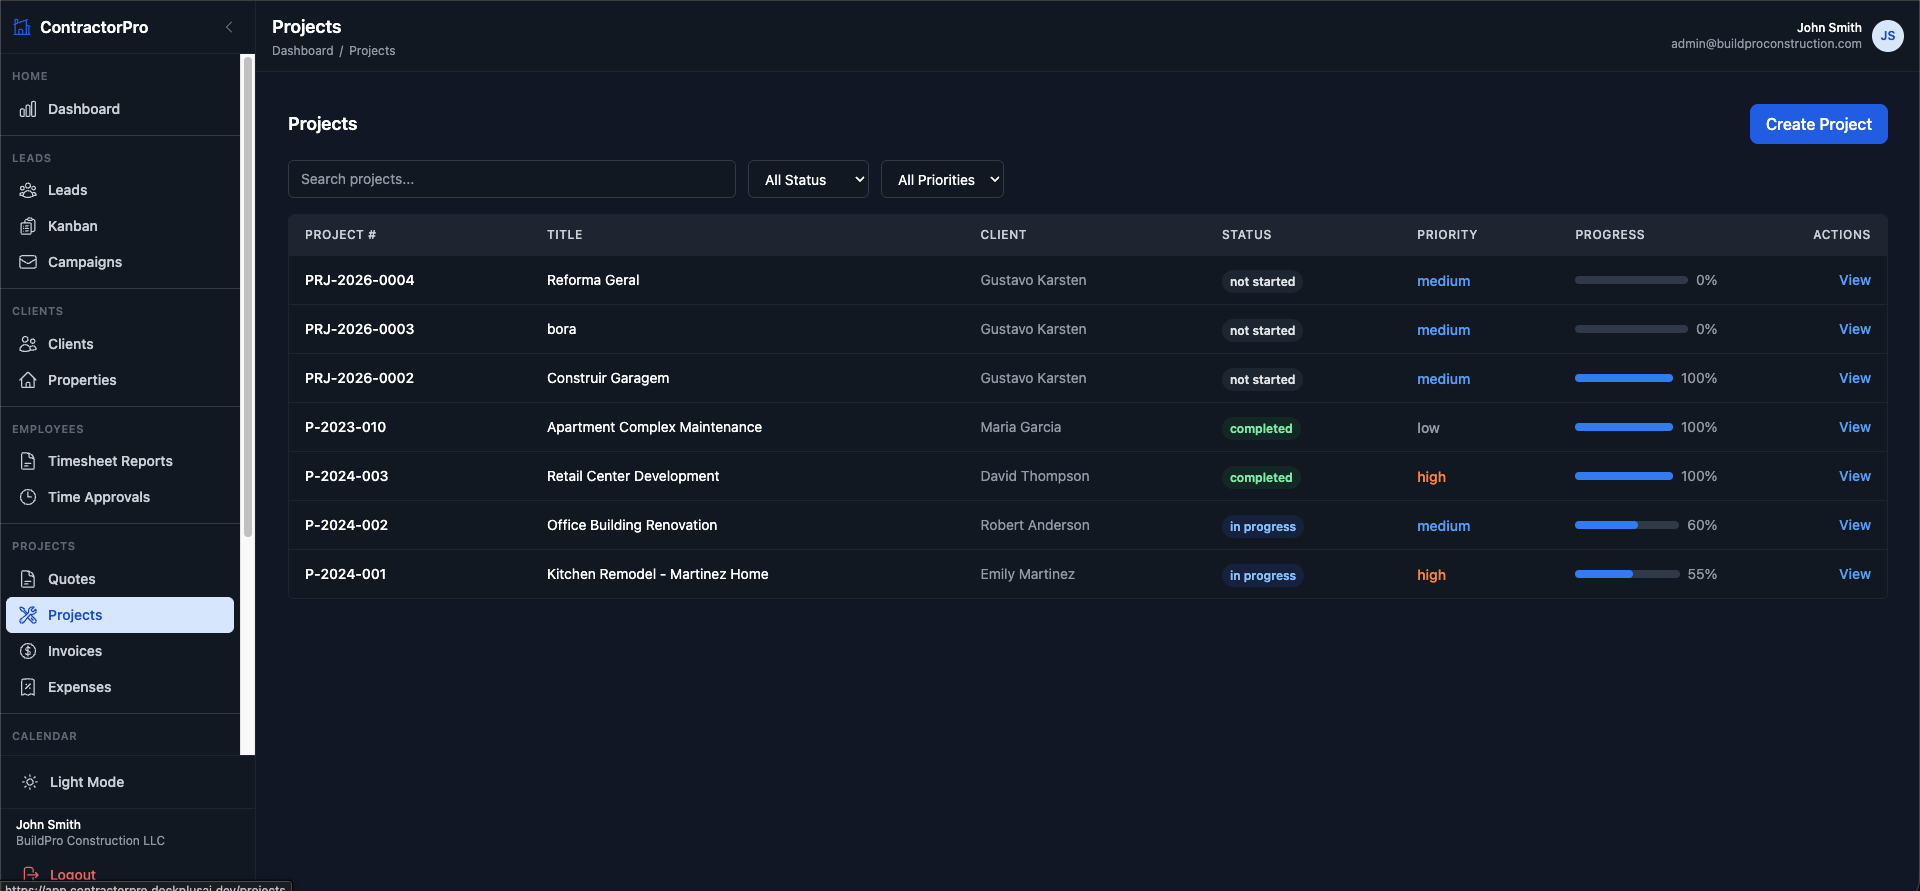This screenshot has height=891, width=1920.
Task: Click the Kanban clipboard icon
Action: pyautogui.click(x=28, y=226)
